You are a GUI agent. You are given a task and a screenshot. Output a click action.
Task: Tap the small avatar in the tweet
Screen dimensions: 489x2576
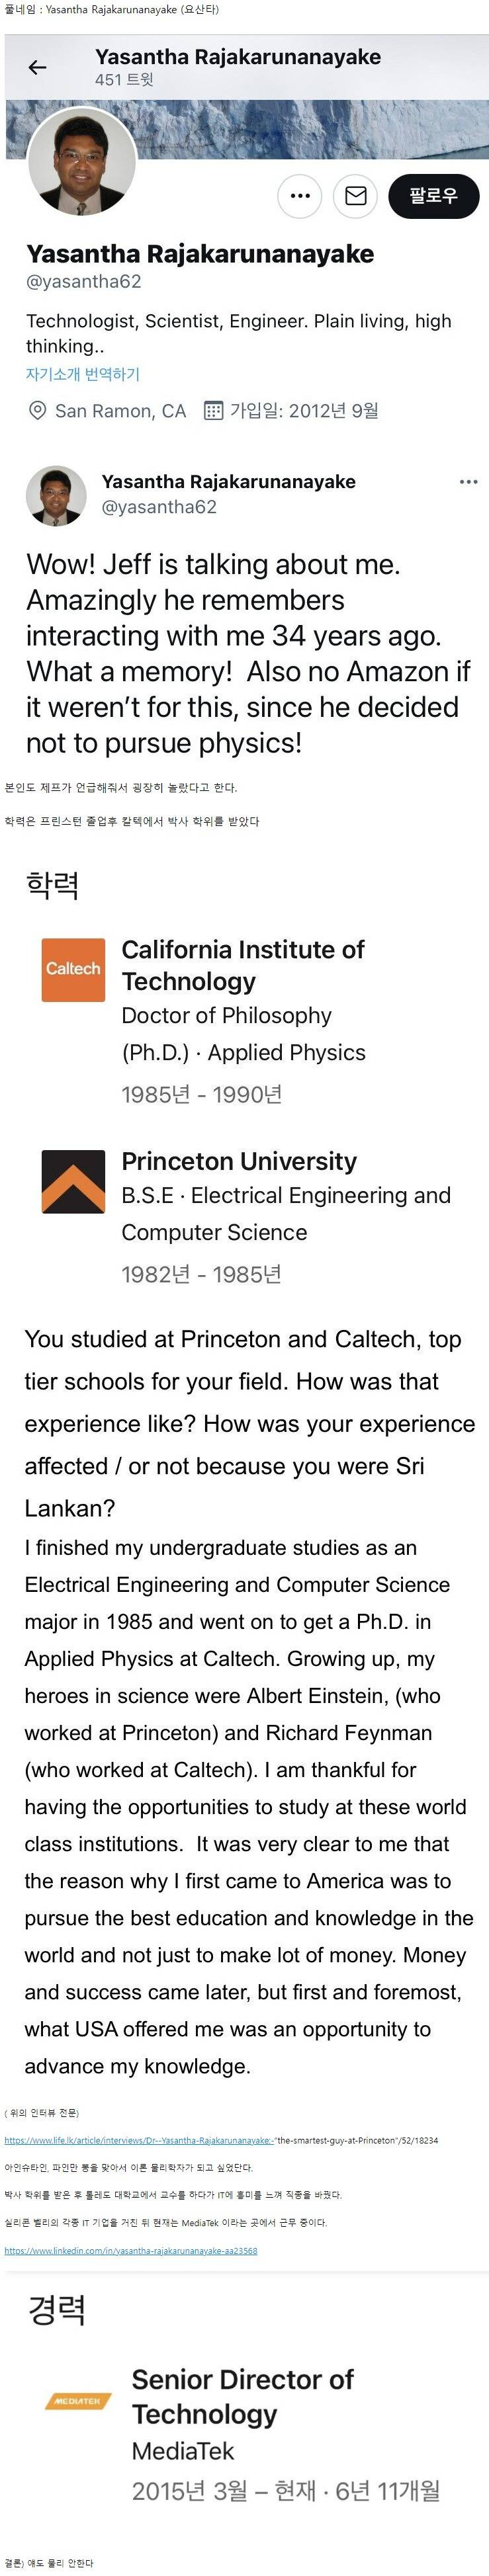[x=56, y=495]
